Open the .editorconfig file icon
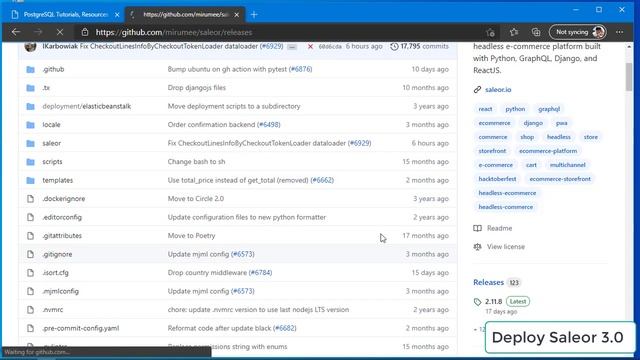This screenshot has height=360, width=640. coord(31,217)
